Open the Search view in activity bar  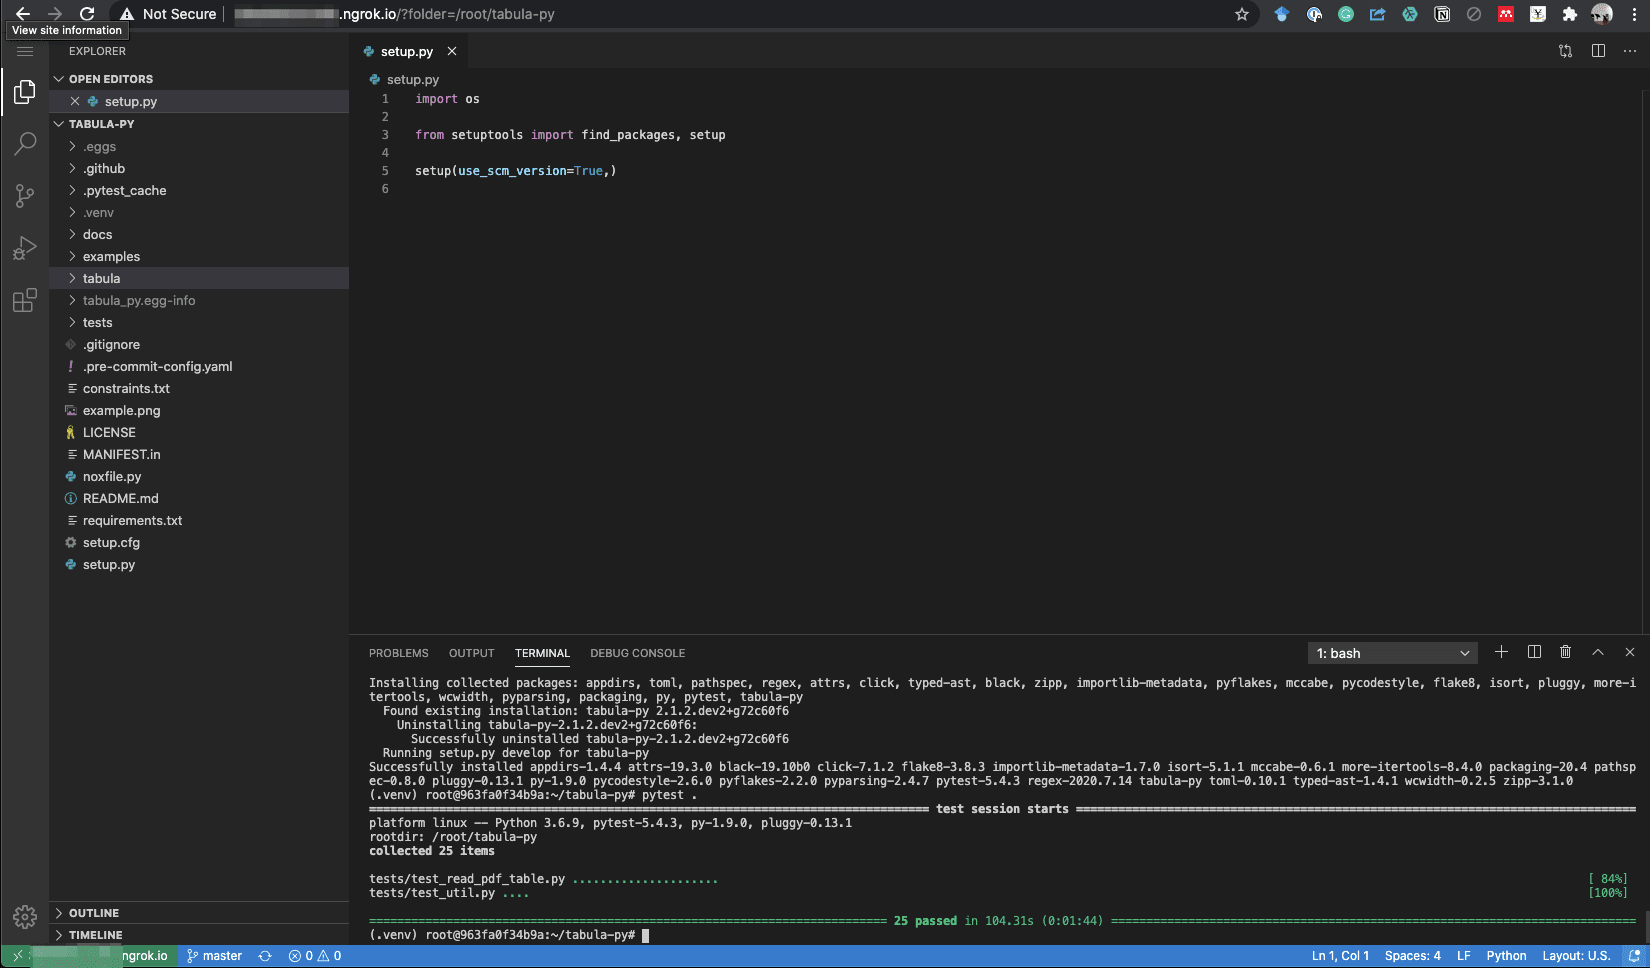click(25, 144)
